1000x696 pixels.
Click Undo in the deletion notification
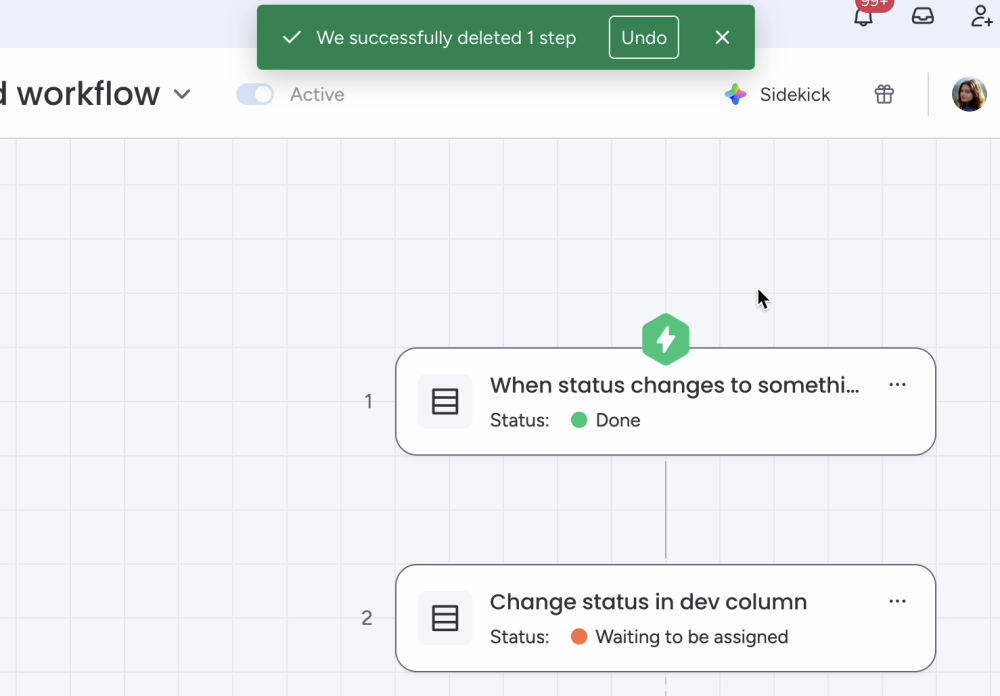[x=644, y=38]
